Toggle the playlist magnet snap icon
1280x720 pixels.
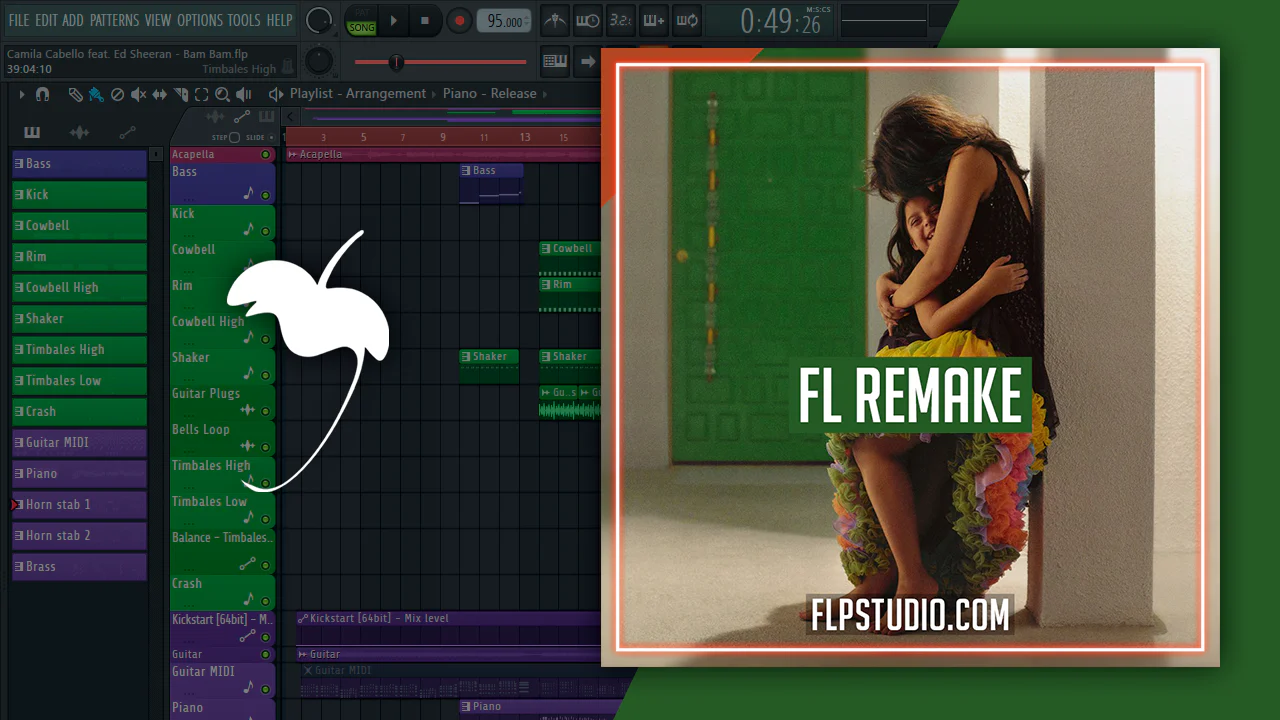(42, 94)
